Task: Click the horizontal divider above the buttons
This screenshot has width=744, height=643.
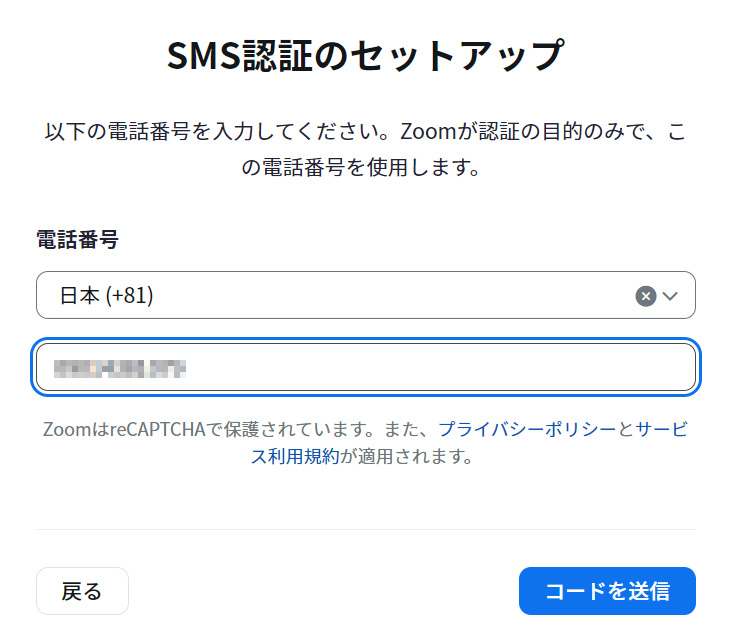Action: tap(366, 530)
